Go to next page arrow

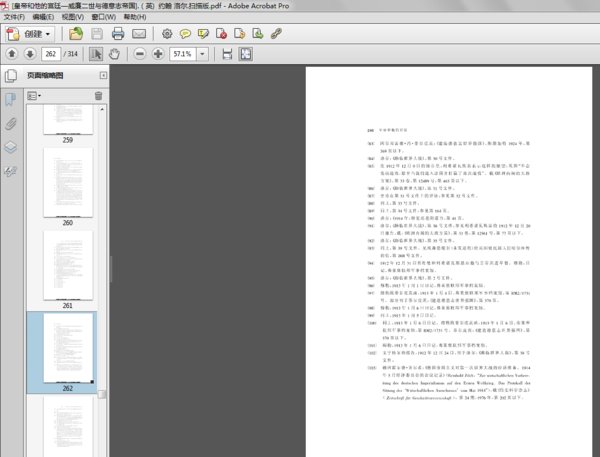pyautogui.click(x=30, y=54)
